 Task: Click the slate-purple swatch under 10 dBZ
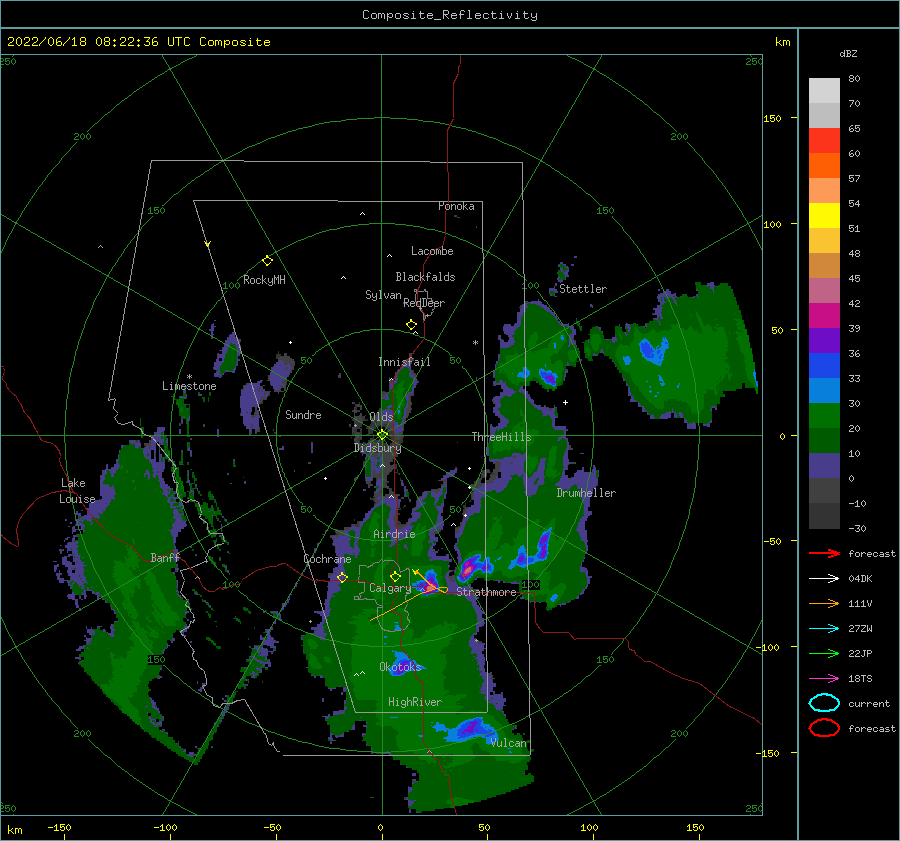pyautogui.click(x=824, y=466)
